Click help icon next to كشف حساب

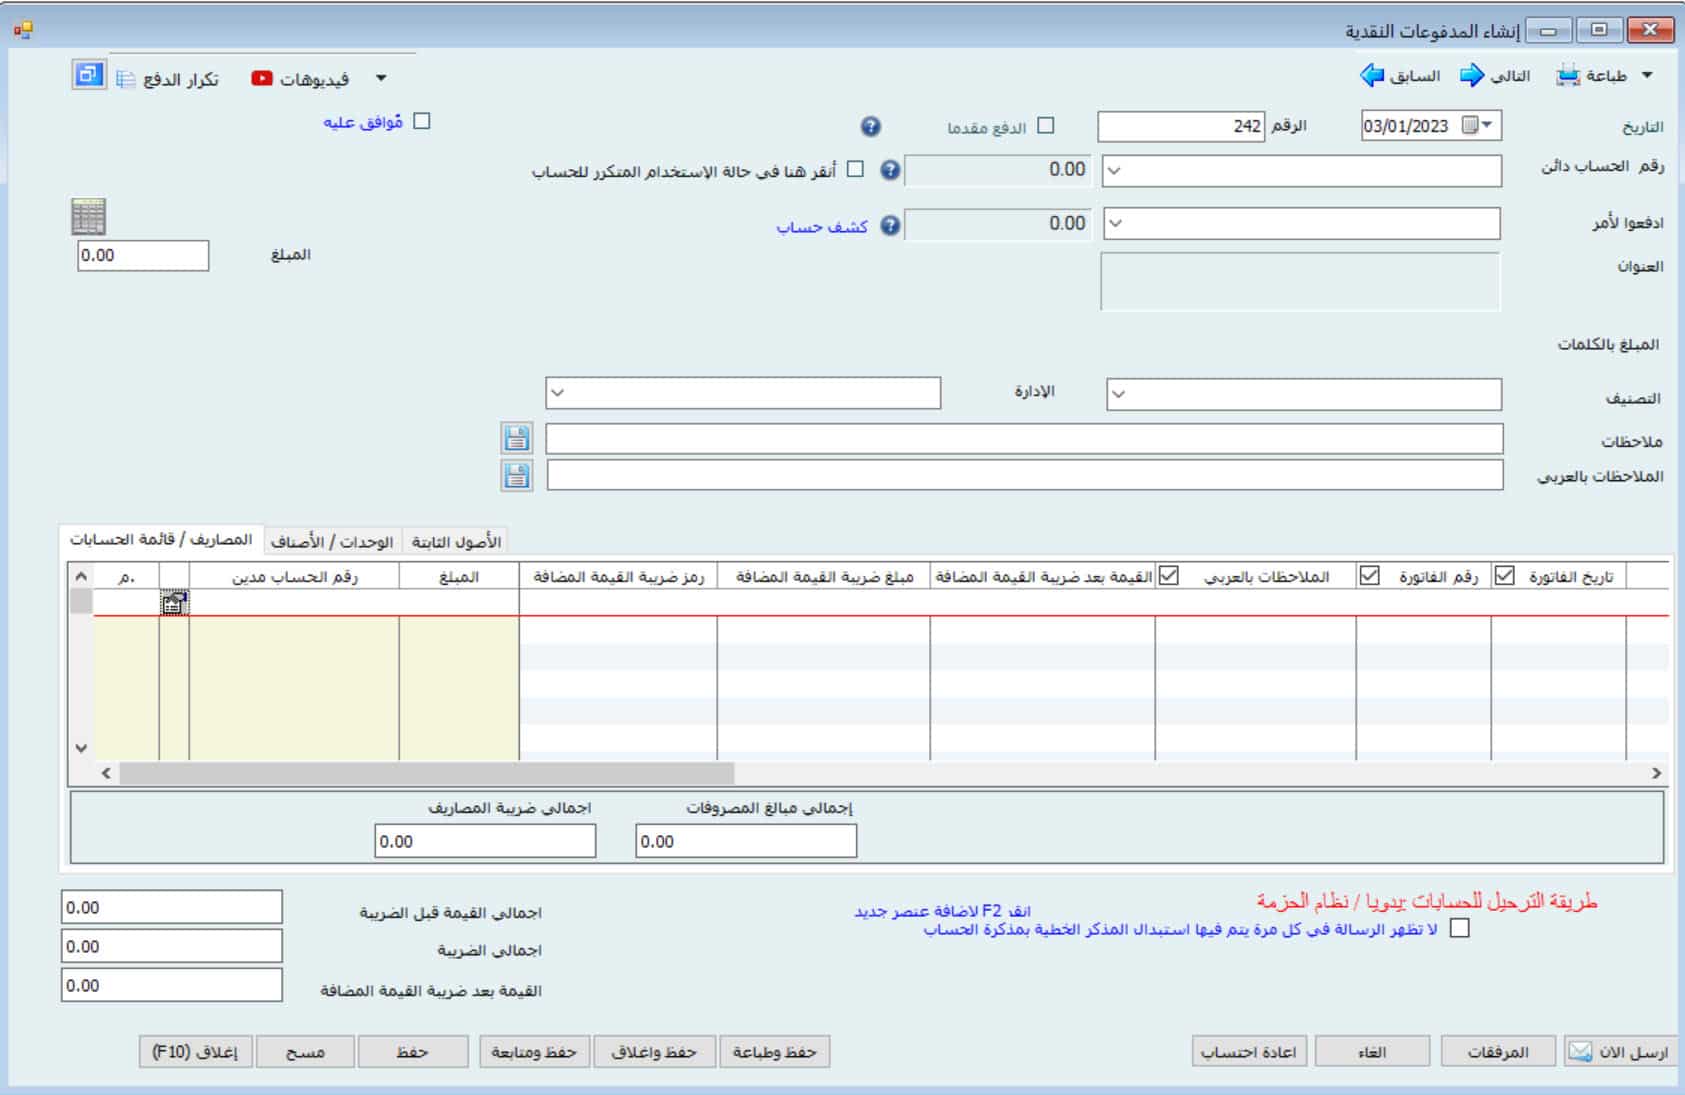890,226
